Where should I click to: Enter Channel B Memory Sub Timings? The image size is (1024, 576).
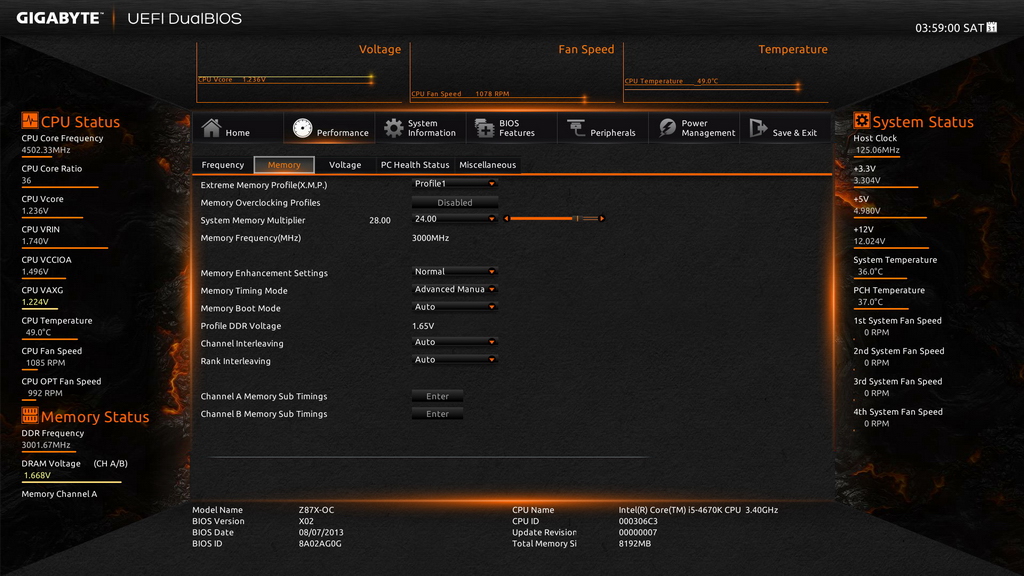438,414
